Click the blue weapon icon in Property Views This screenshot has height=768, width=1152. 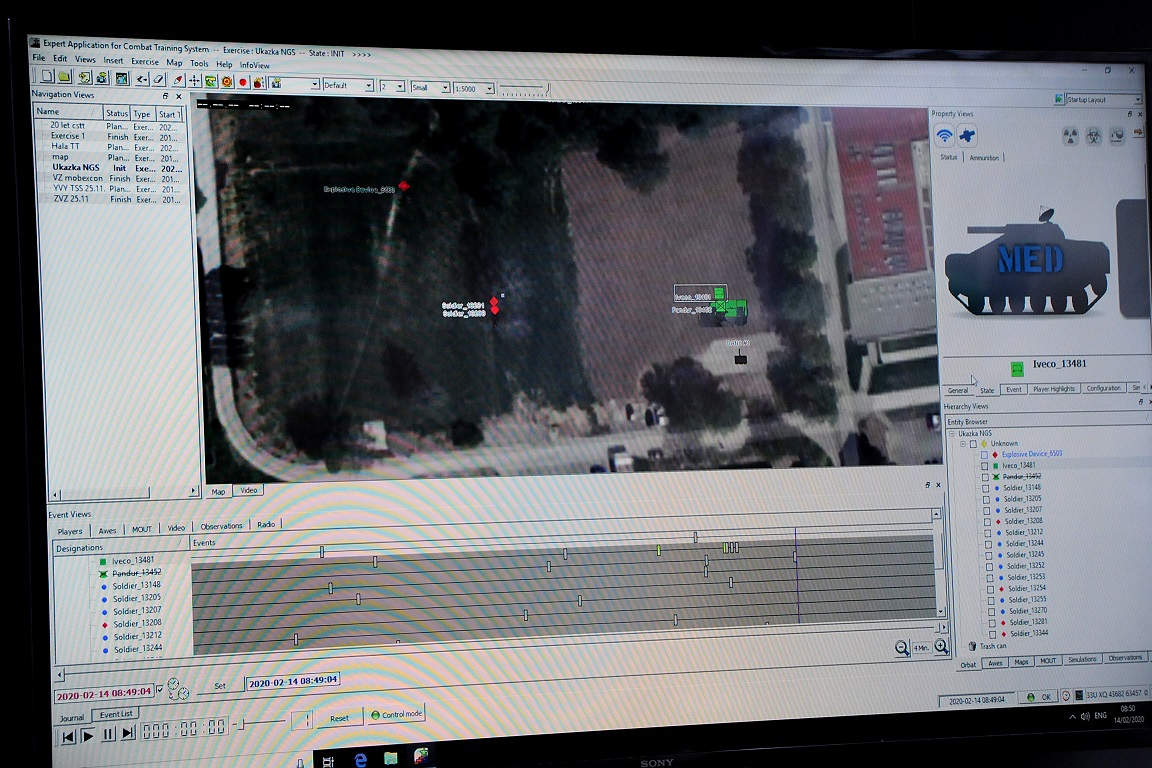[968, 136]
